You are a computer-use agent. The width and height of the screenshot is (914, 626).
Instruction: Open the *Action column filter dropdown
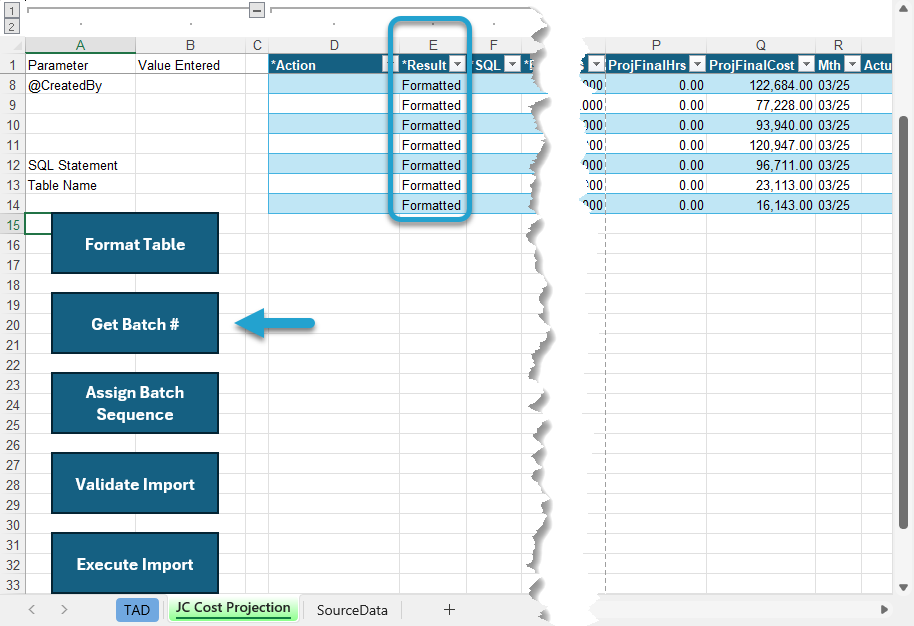click(x=388, y=64)
